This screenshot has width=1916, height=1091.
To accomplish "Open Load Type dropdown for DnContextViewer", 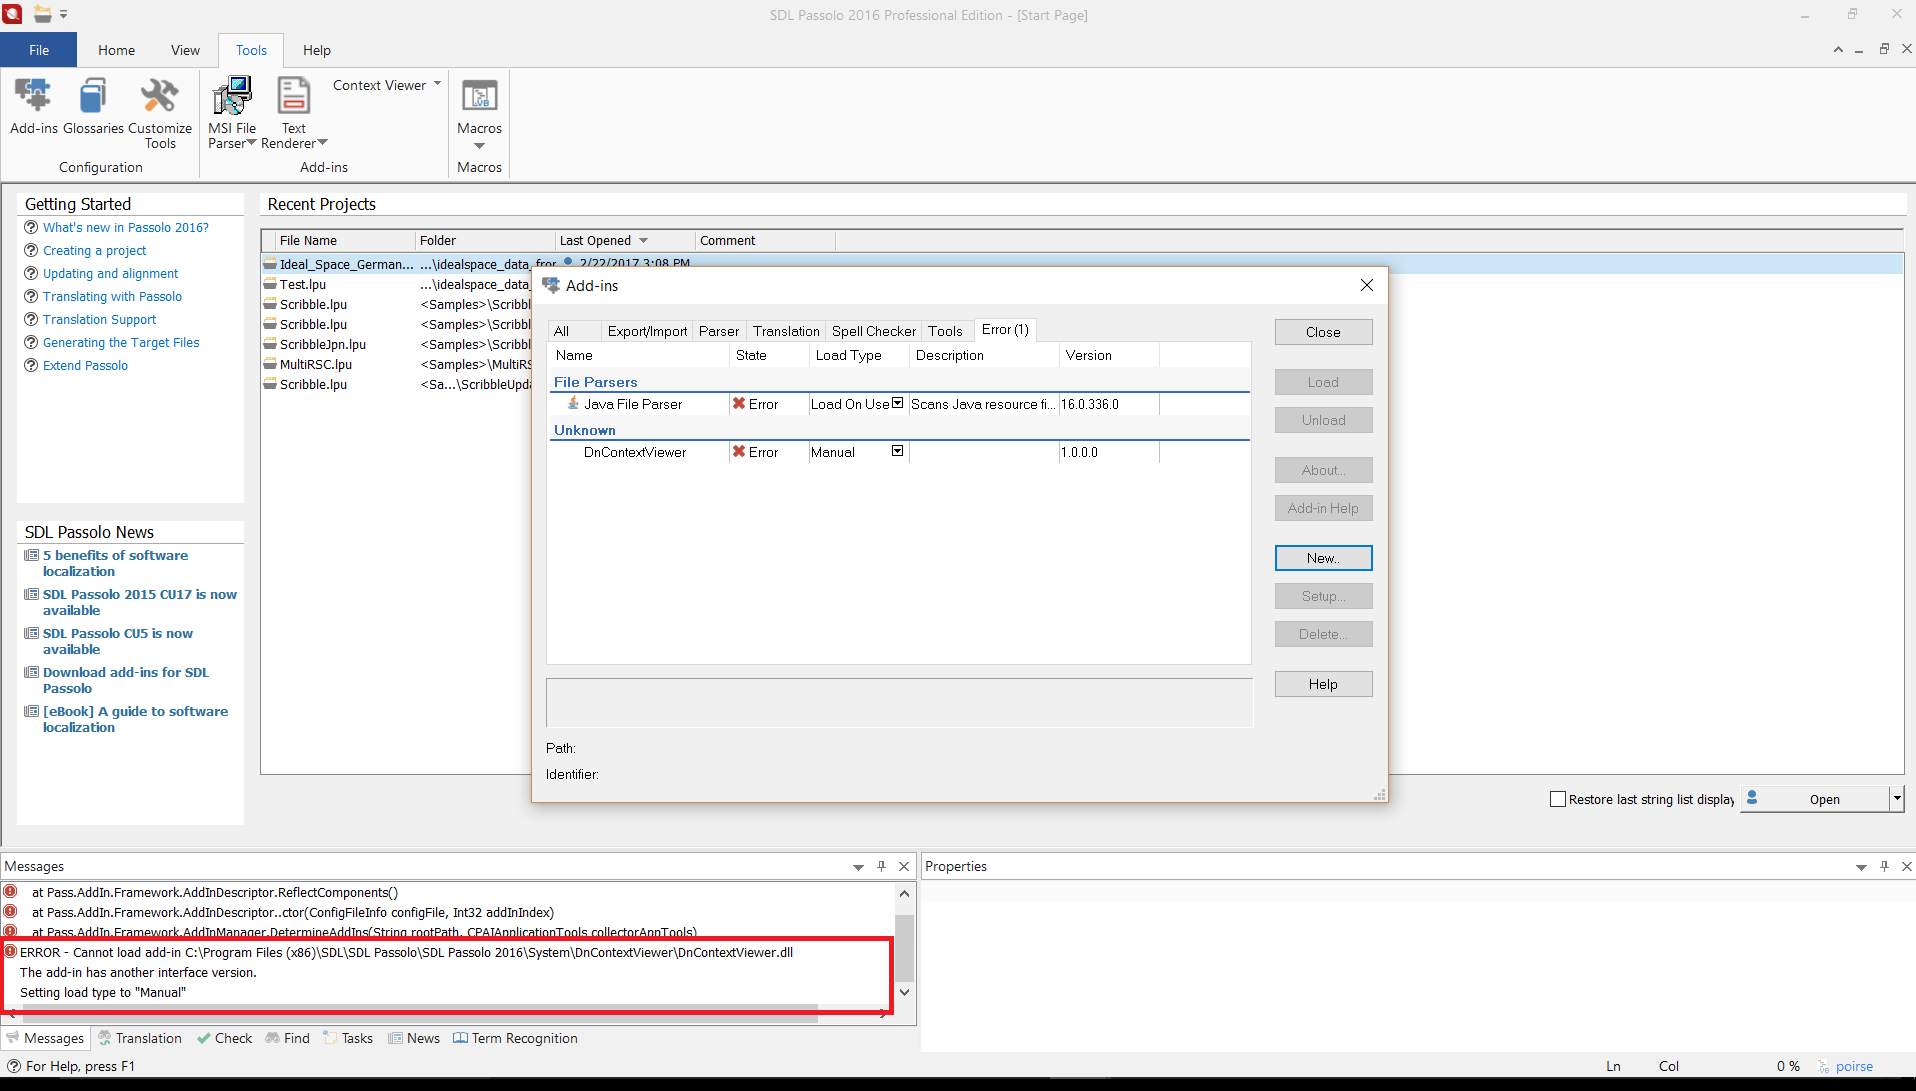I will point(897,451).
